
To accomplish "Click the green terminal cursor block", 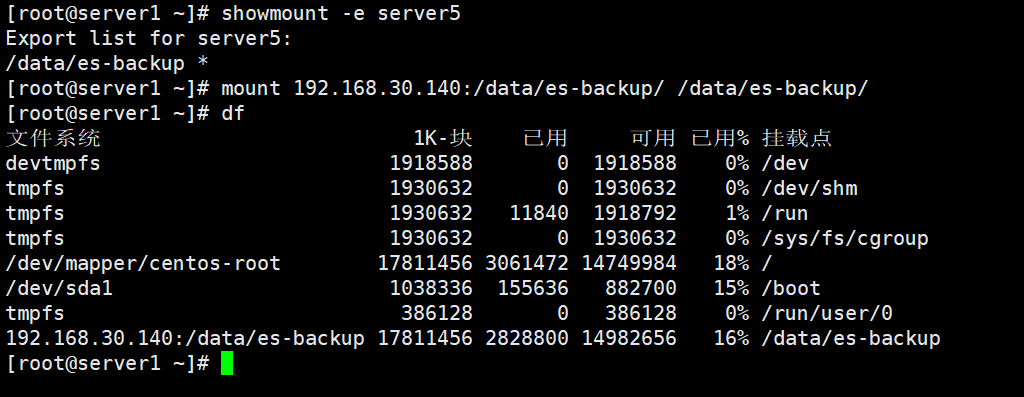I will point(227,364).
